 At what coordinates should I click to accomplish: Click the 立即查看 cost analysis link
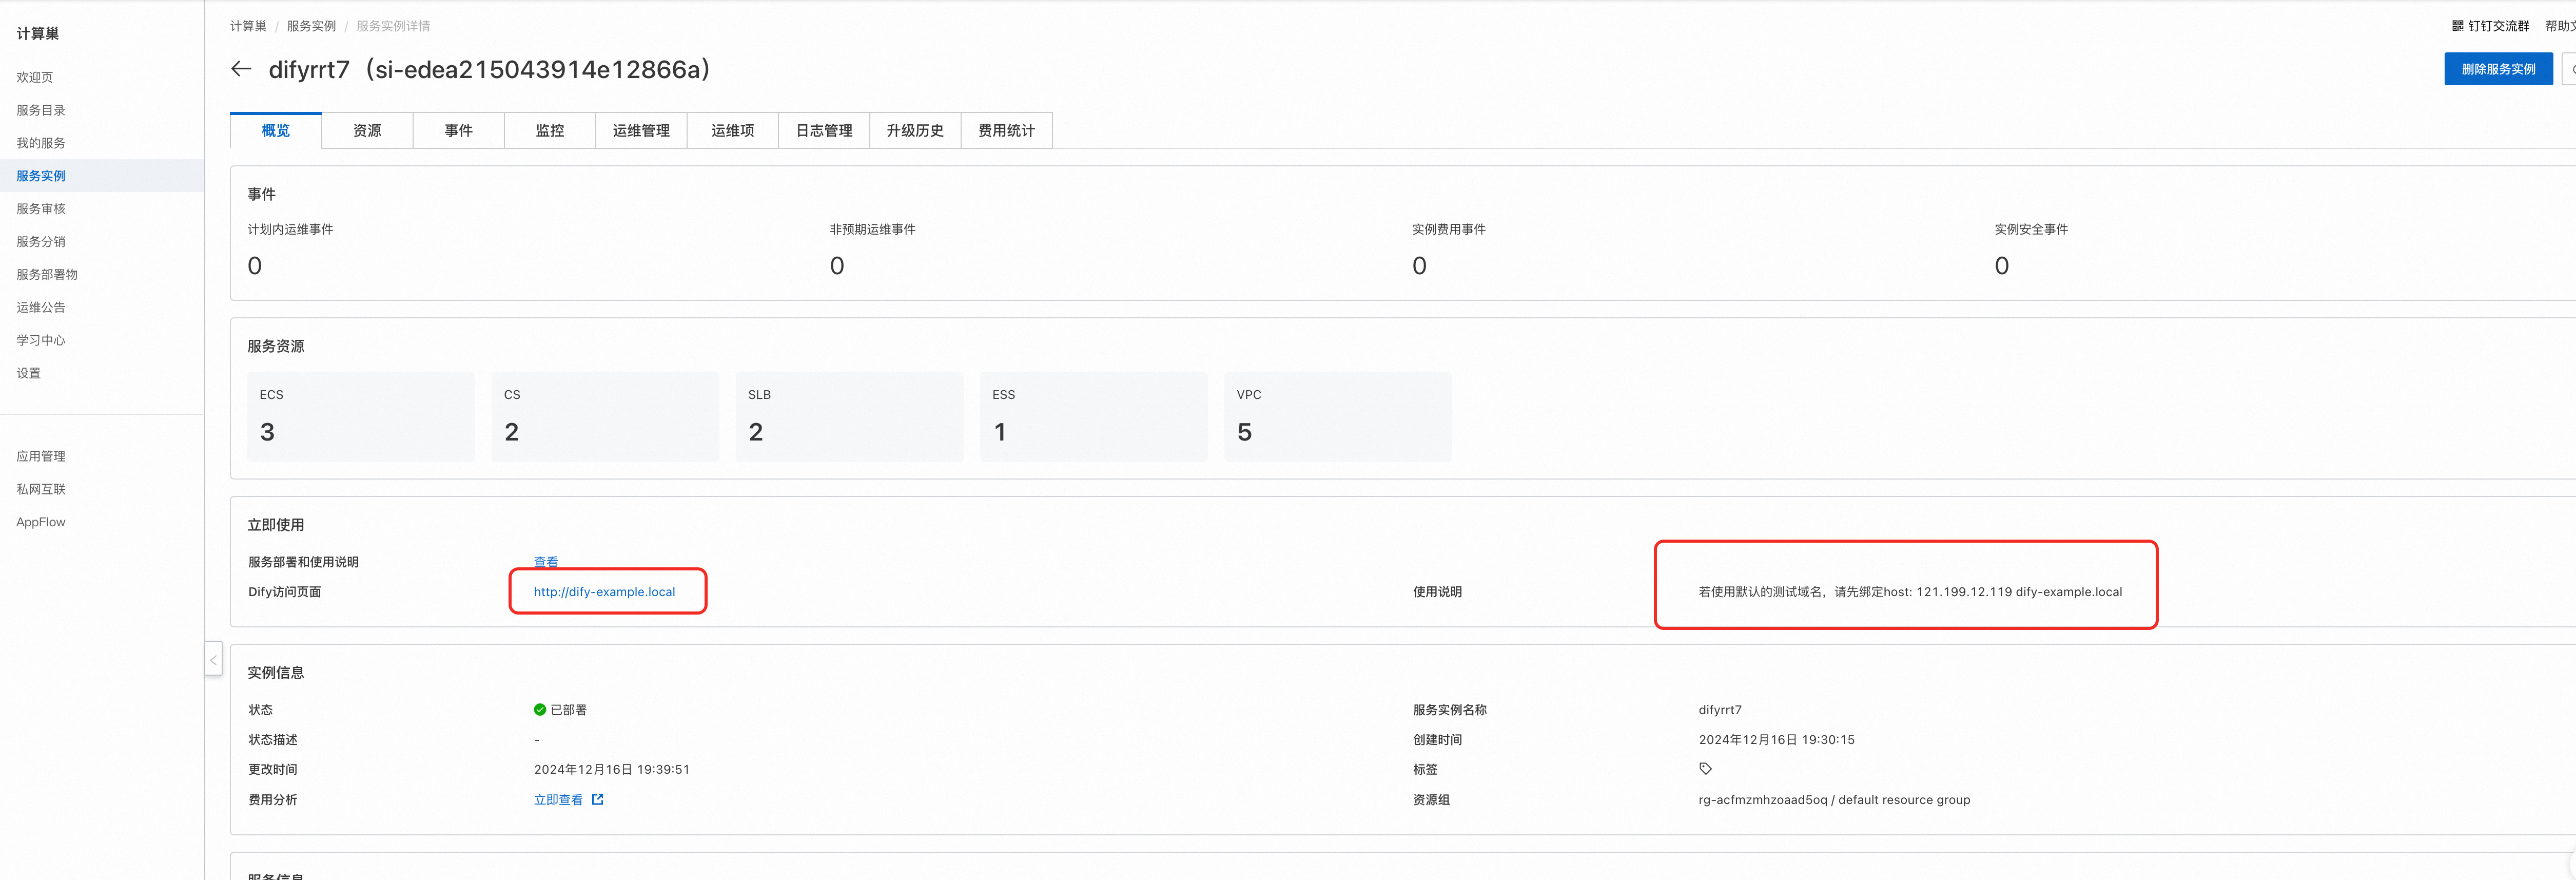(558, 799)
